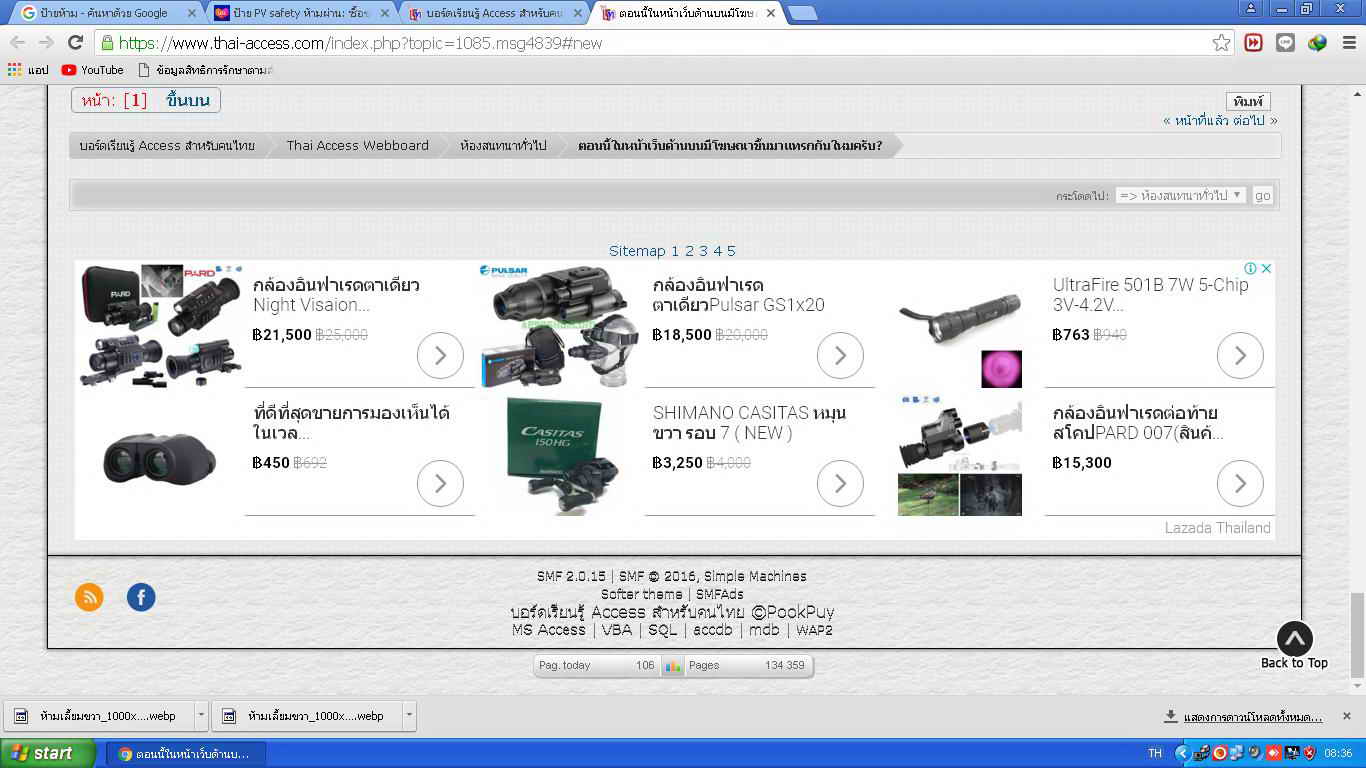This screenshot has width=1366, height=768.
Task: Open the forum jump dropdown
Action: click(x=1181, y=195)
